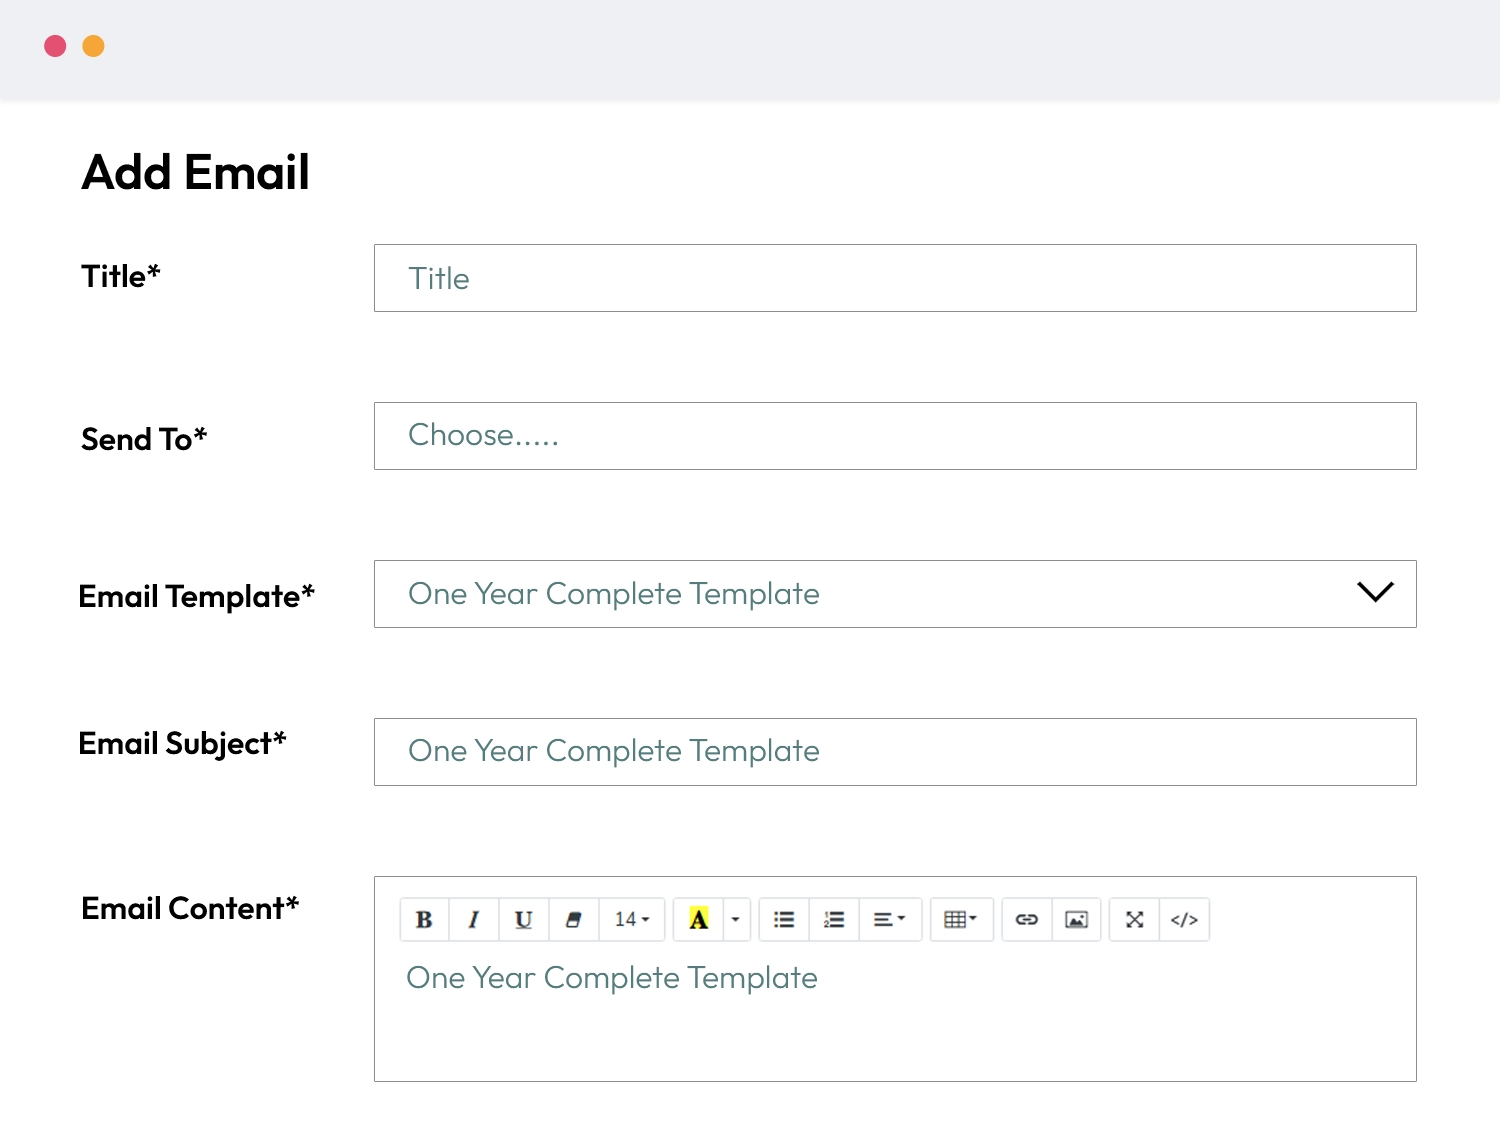Open the insert table dropdown
This screenshot has height=1132, width=1500.
click(x=961, y=919)
